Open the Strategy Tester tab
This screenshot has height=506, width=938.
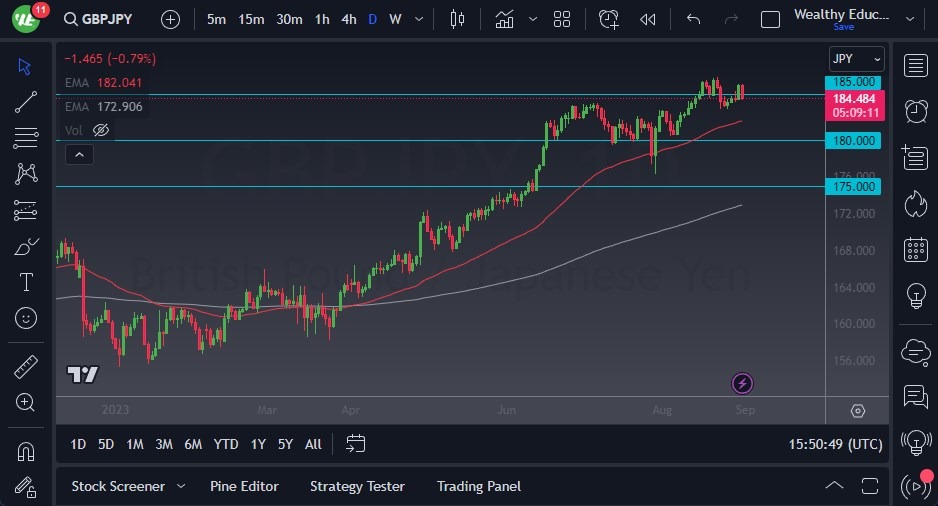[x=357, y=486]
